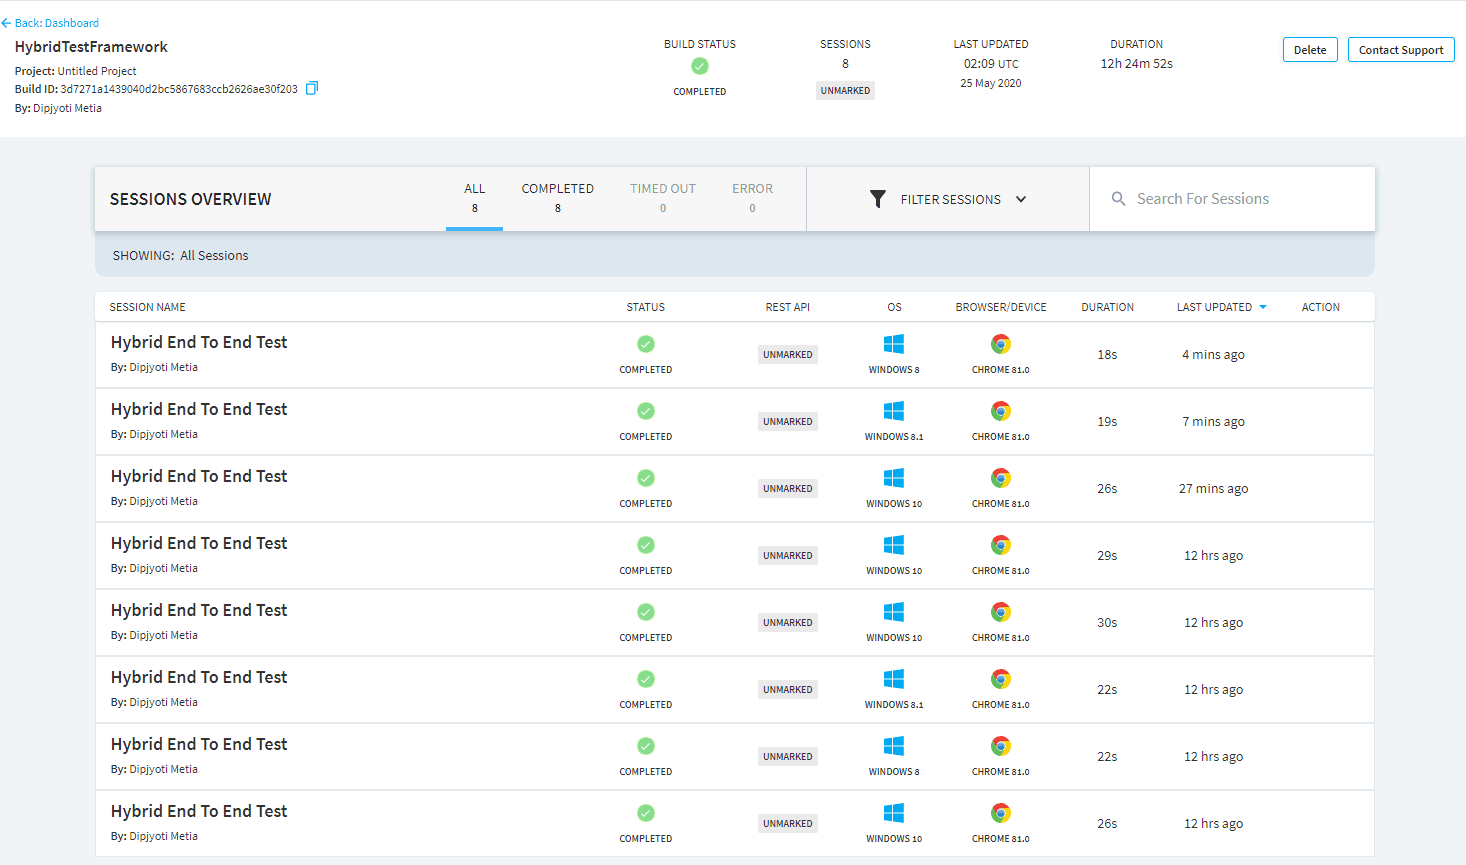1466x865 pixels.
Task: Click the Delete button
Action: click(1309, 48)
